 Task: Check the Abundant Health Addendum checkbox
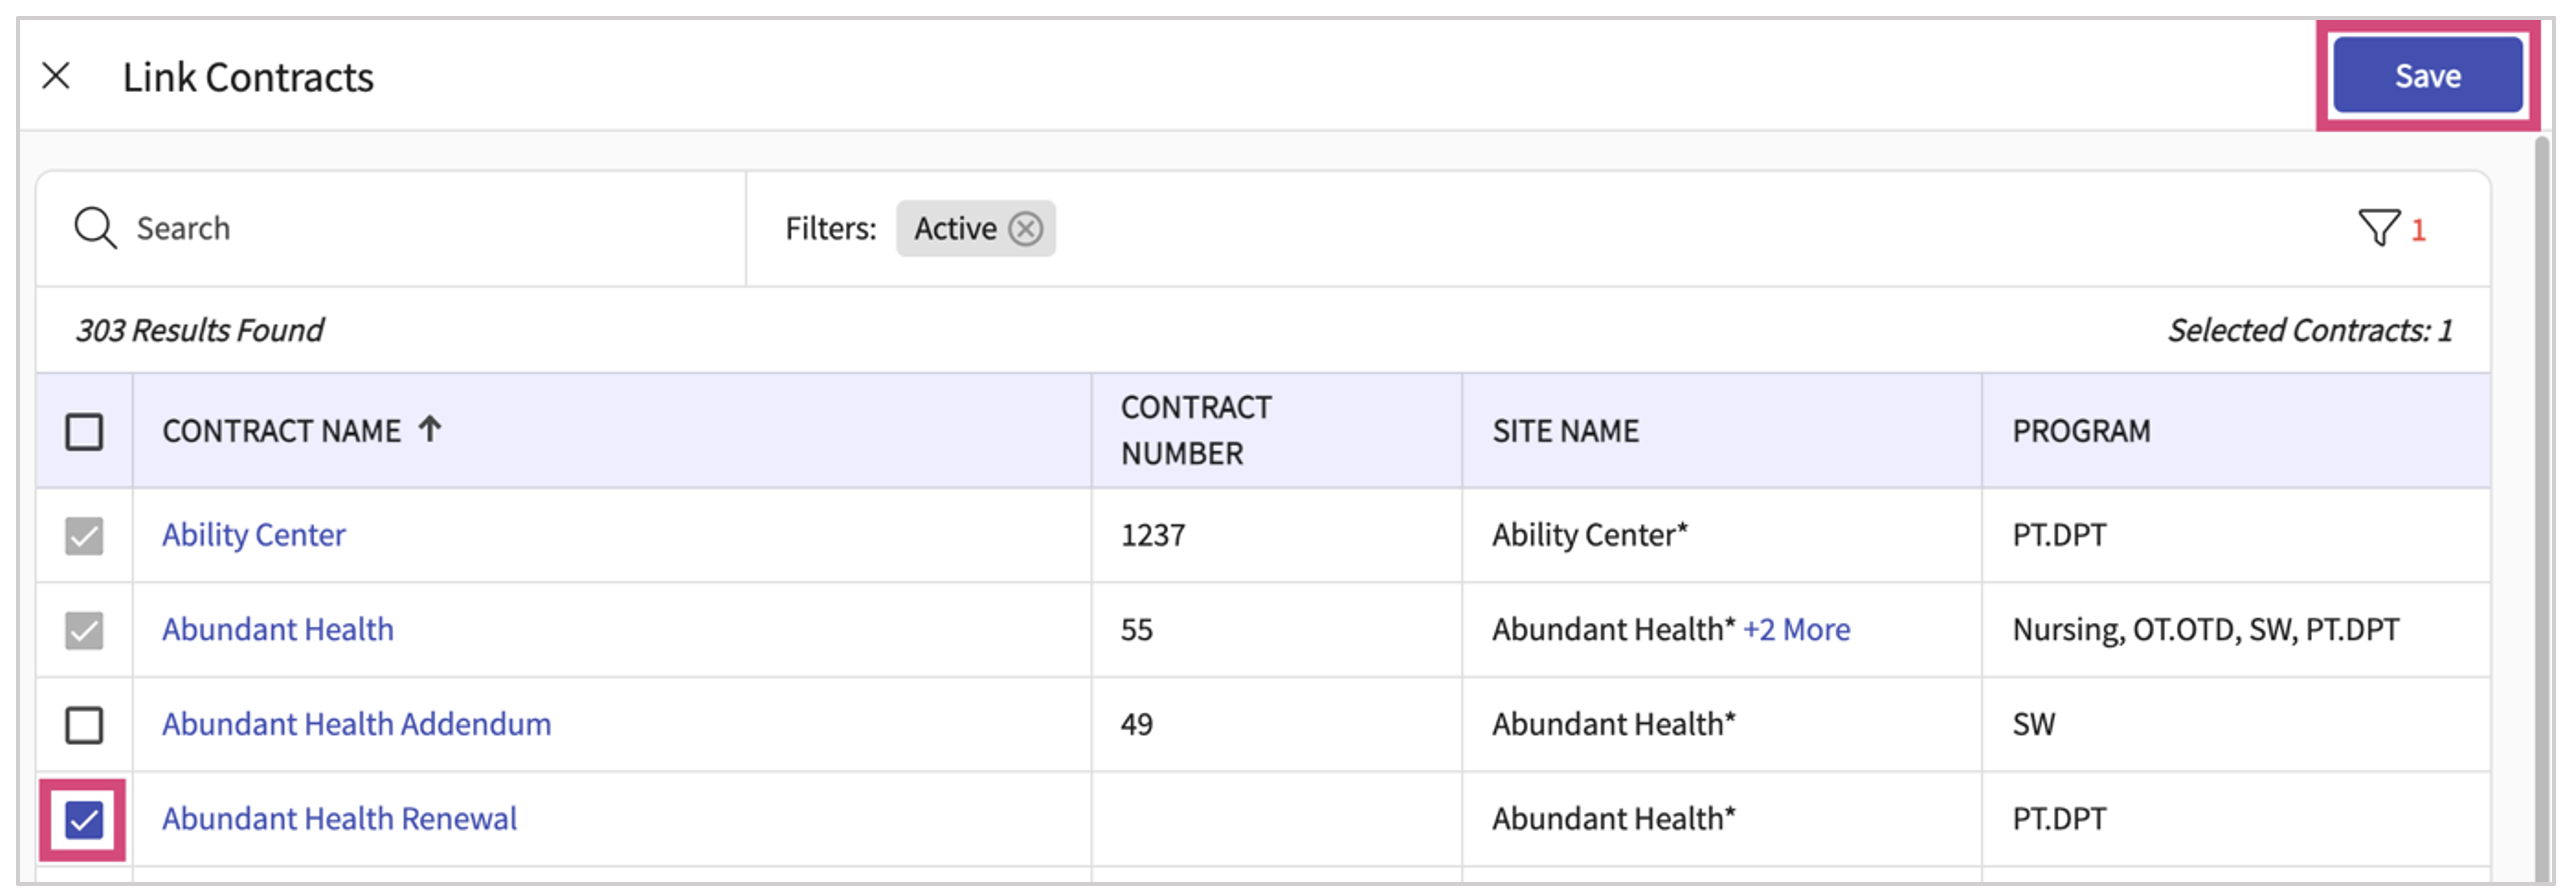pyautogui.click(x=84, y=725)
